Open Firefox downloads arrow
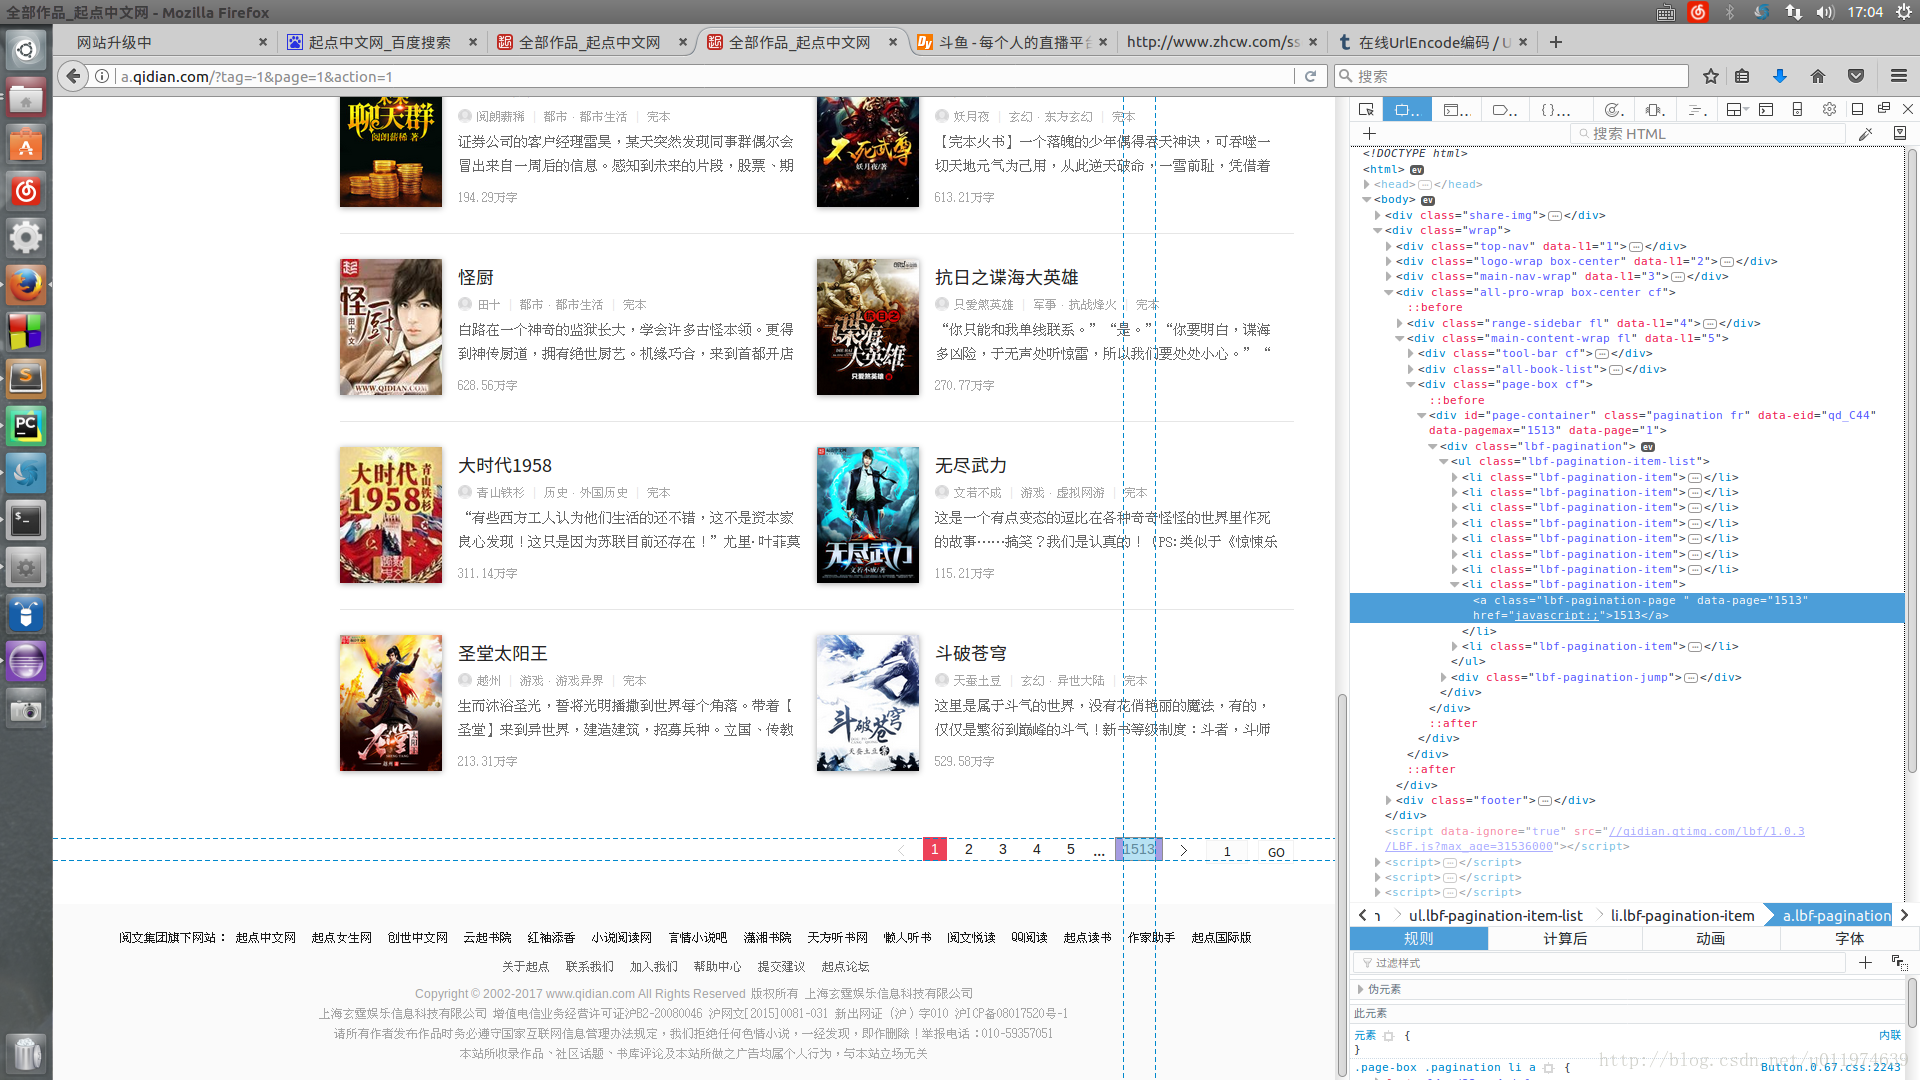This screenshot has height=1080, width=1920. point(1780,76)
